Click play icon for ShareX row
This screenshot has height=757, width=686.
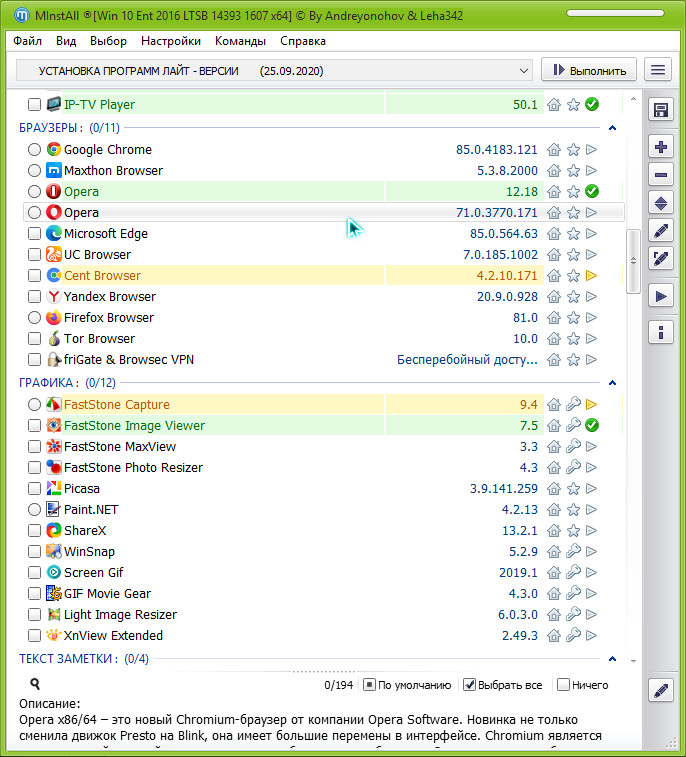click(591, 531)
